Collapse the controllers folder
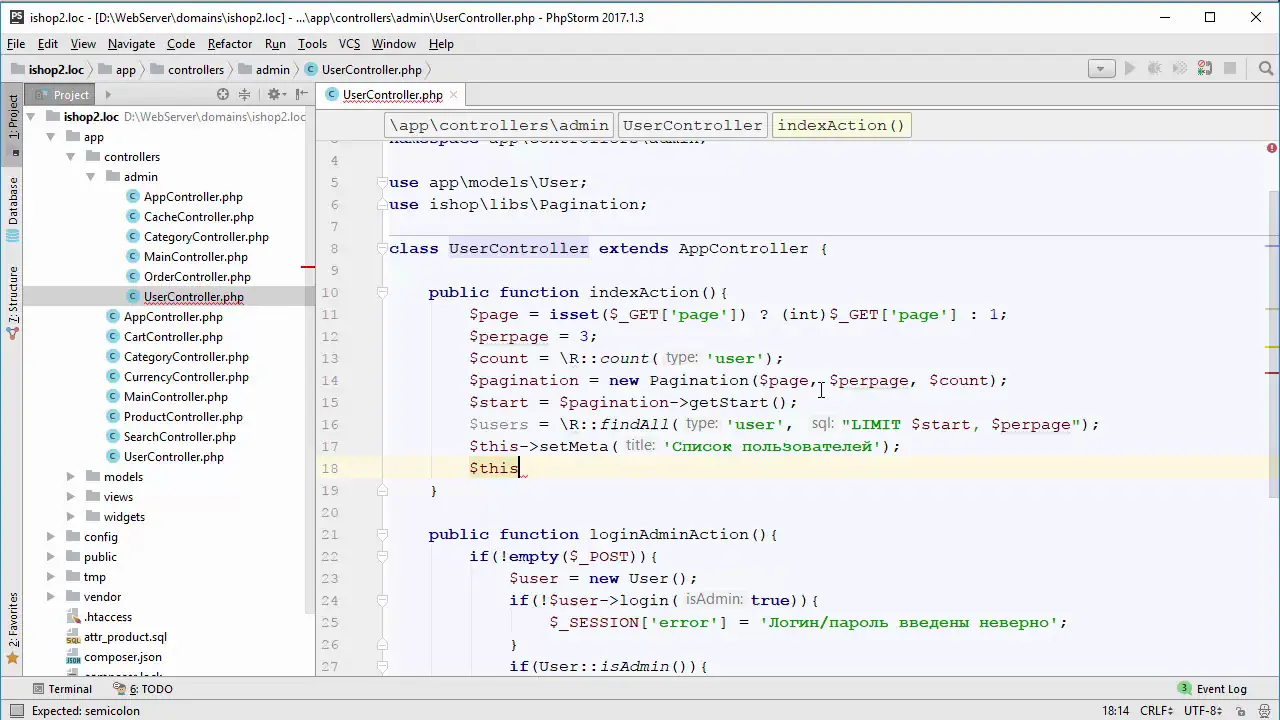 point(71,157)
